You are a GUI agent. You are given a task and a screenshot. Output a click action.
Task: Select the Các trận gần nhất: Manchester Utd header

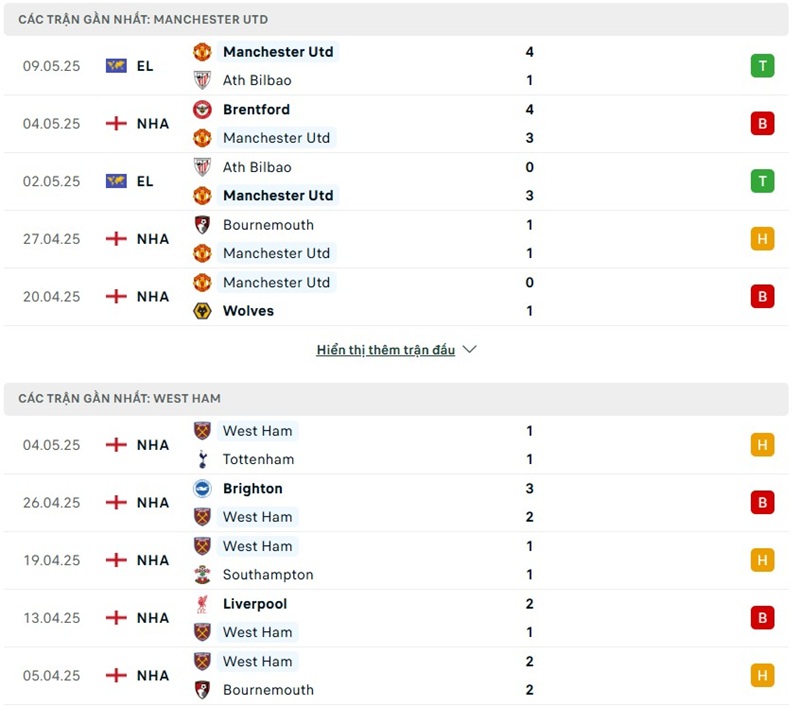143,19
